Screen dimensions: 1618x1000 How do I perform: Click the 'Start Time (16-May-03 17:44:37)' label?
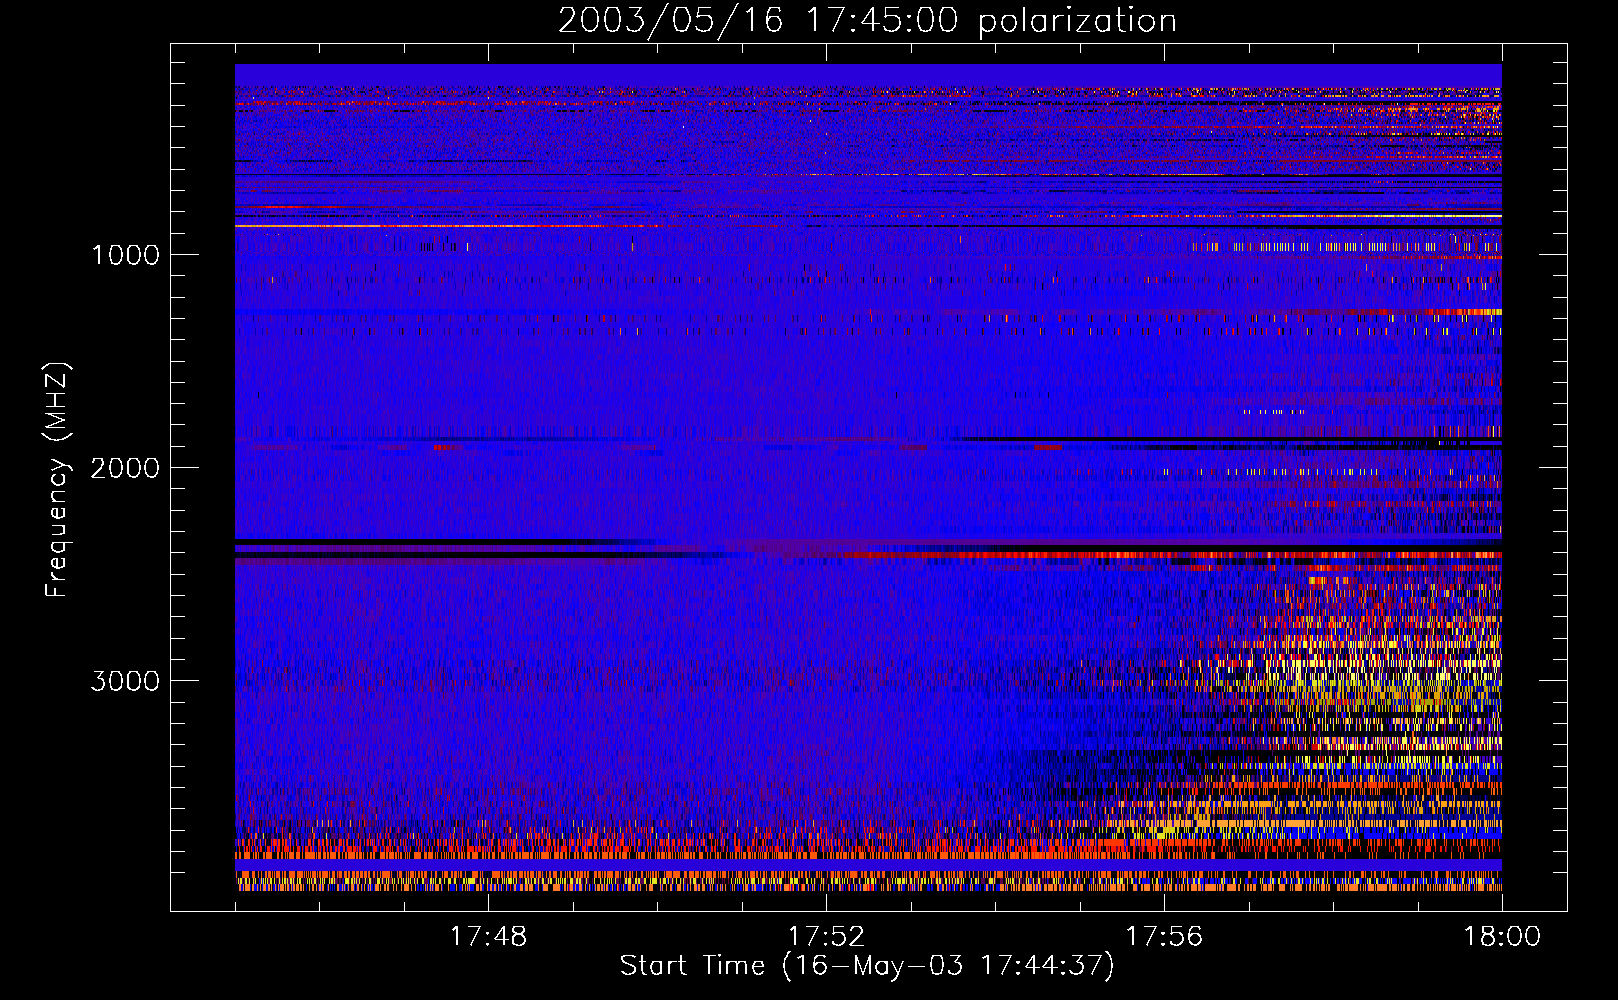pyautogui.click(x=867, y=966)
